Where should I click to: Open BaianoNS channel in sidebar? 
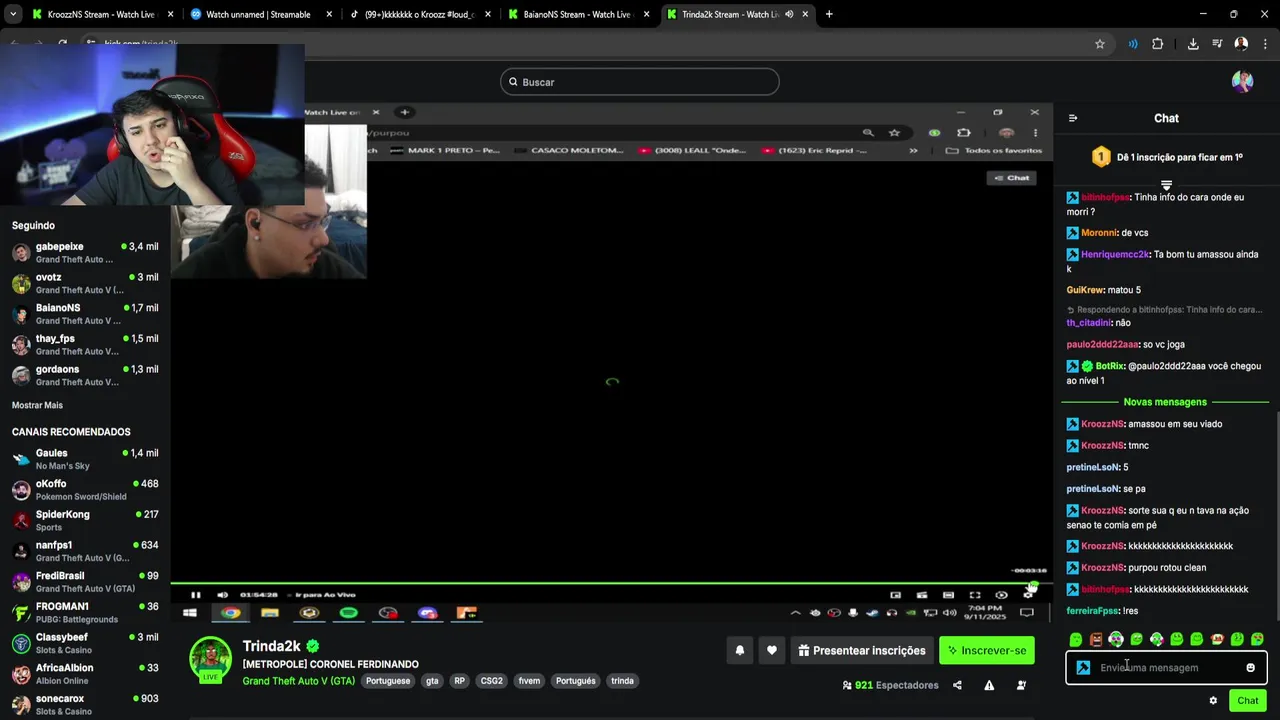(x=85, y=314)
